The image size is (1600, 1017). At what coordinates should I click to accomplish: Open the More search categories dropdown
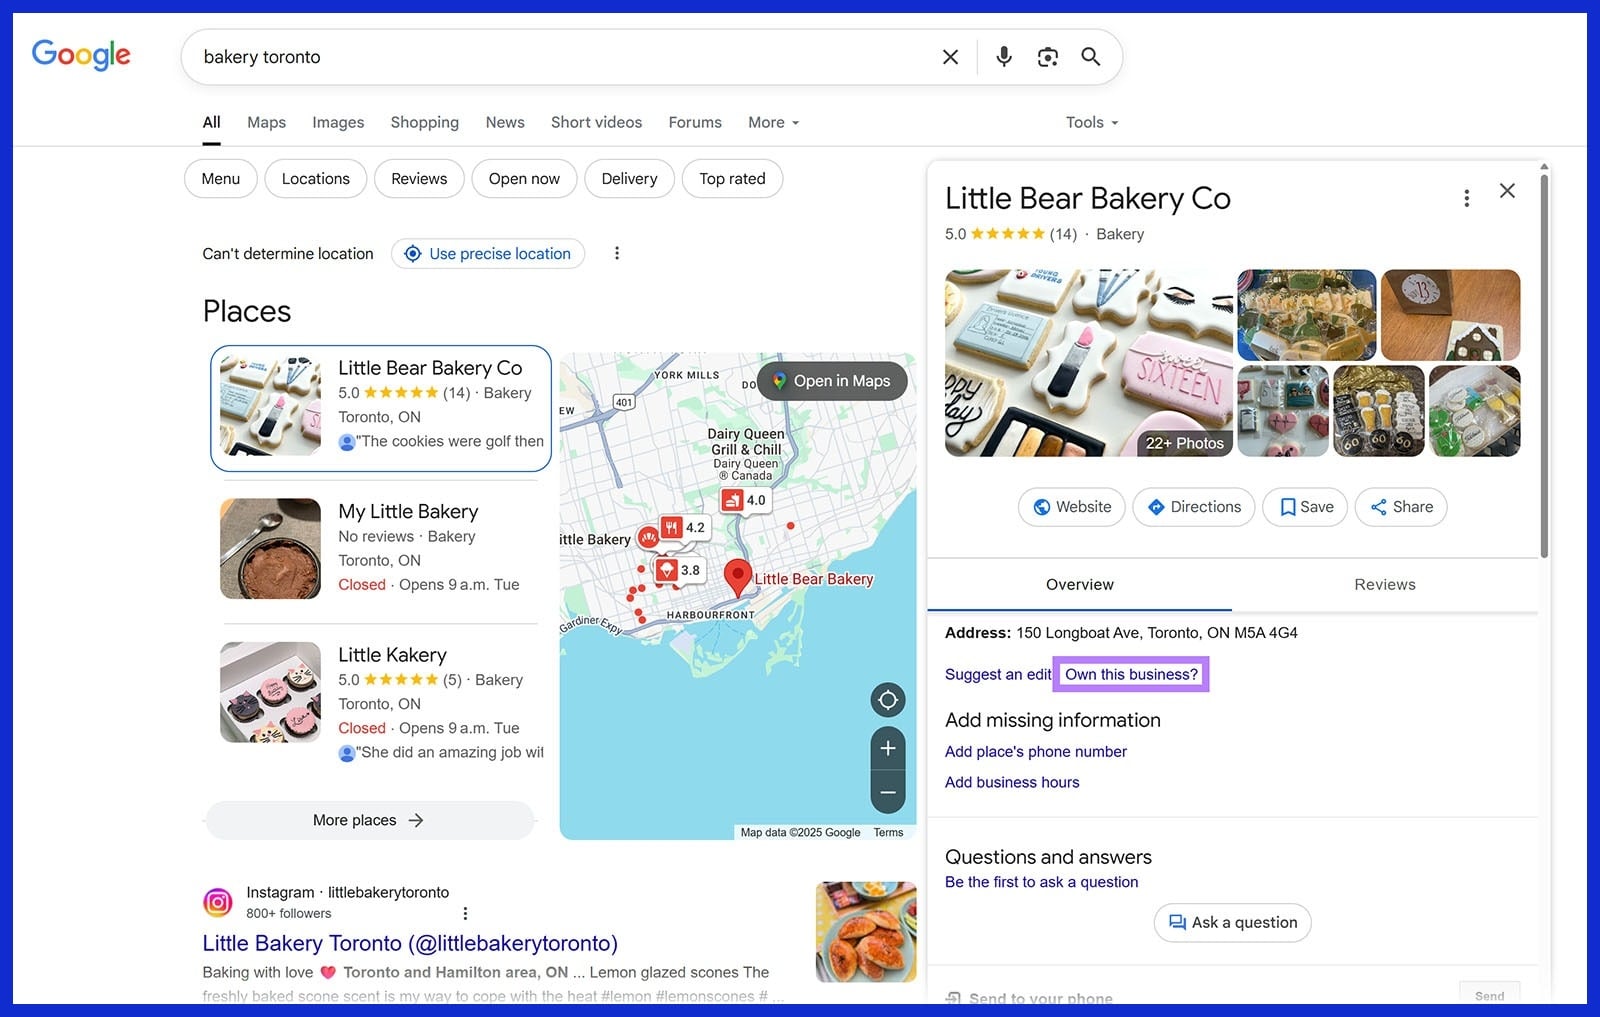coord(772,122)
